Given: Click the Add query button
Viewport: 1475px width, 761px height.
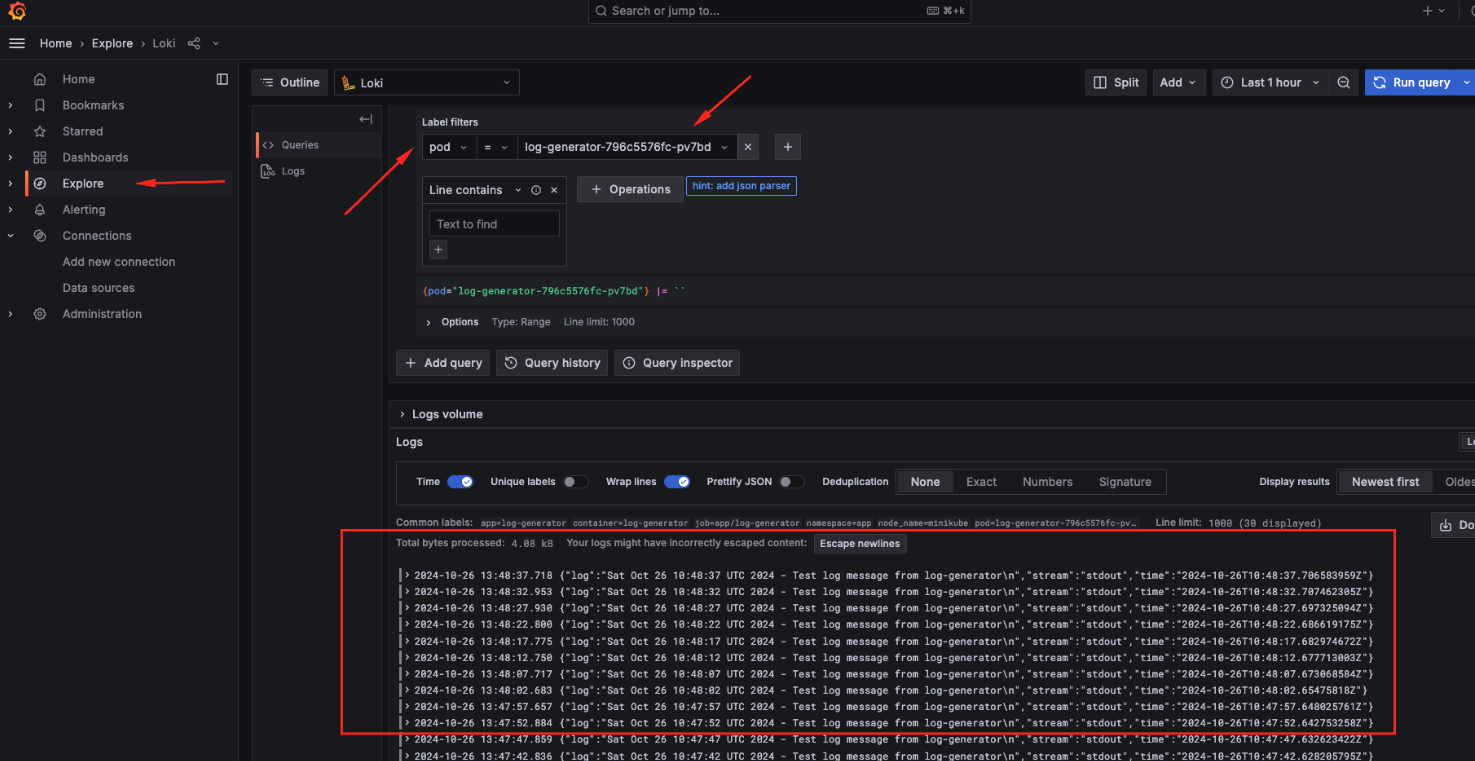Looking at the screenshot, I should [443, 363].
